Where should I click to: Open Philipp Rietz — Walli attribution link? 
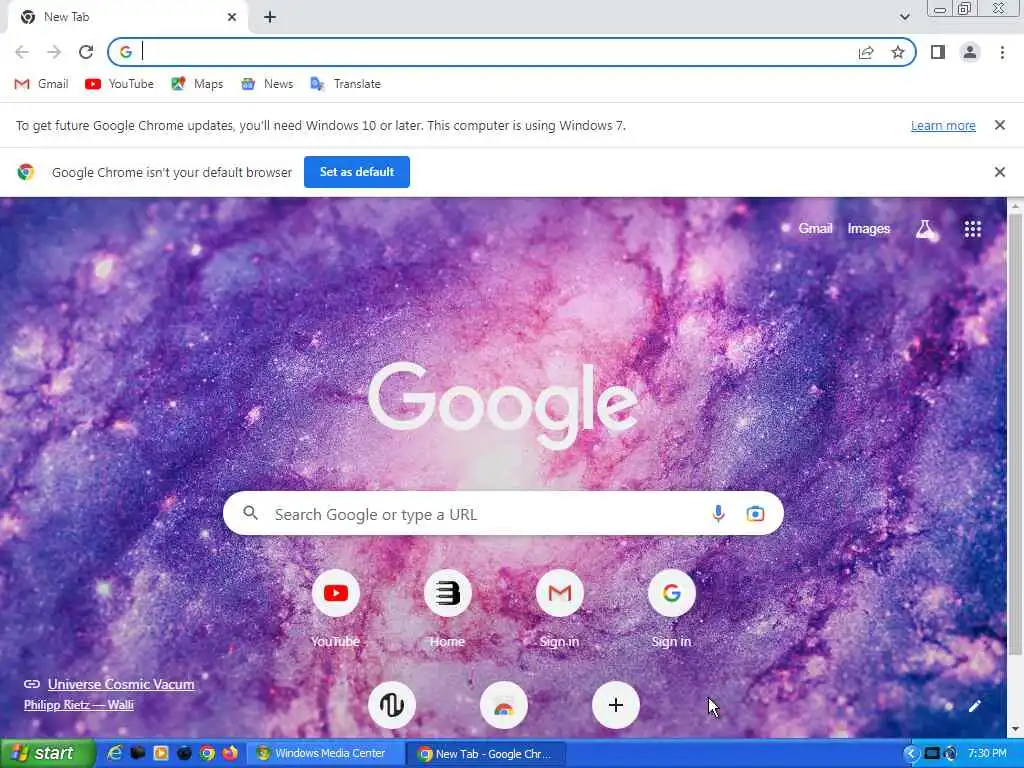pyautogui.click(x=79, y=705)
